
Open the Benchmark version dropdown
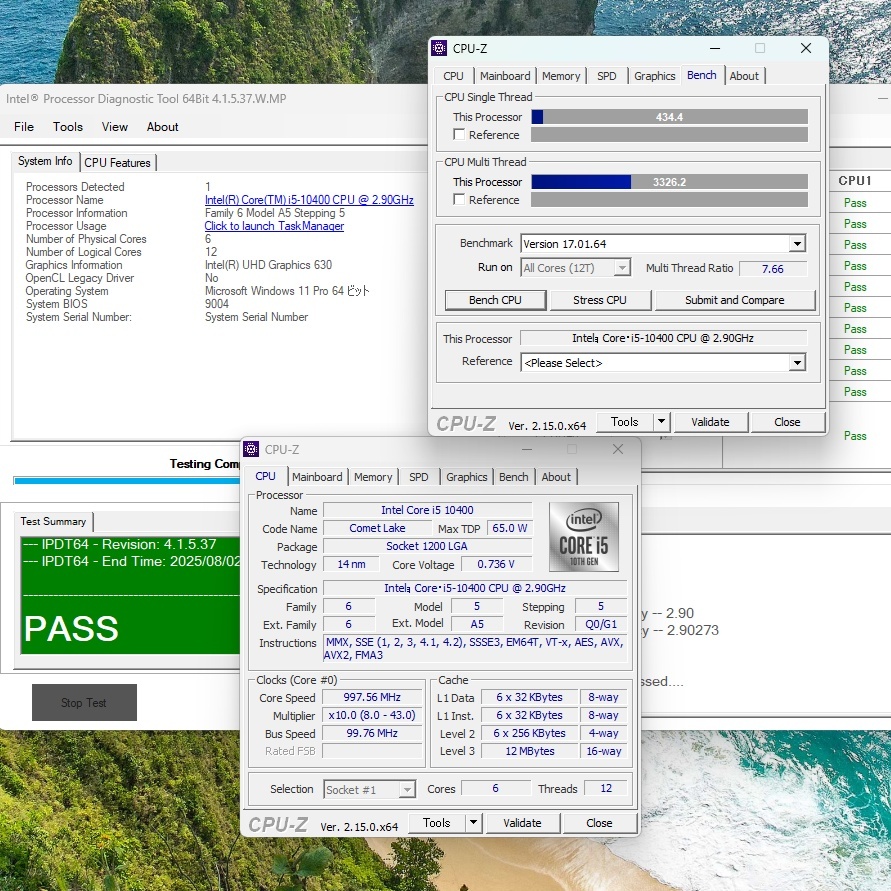pos(797,244)
